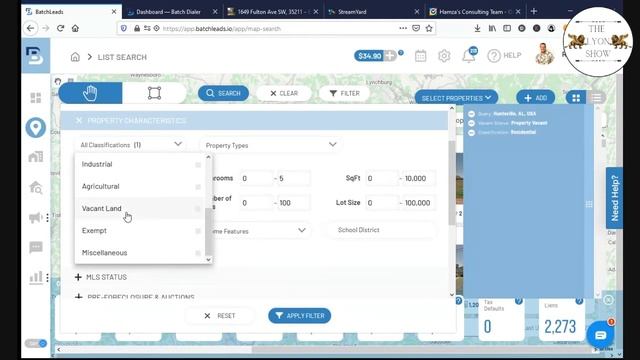Open the house search sidebar icon

(x=36, y=187)
